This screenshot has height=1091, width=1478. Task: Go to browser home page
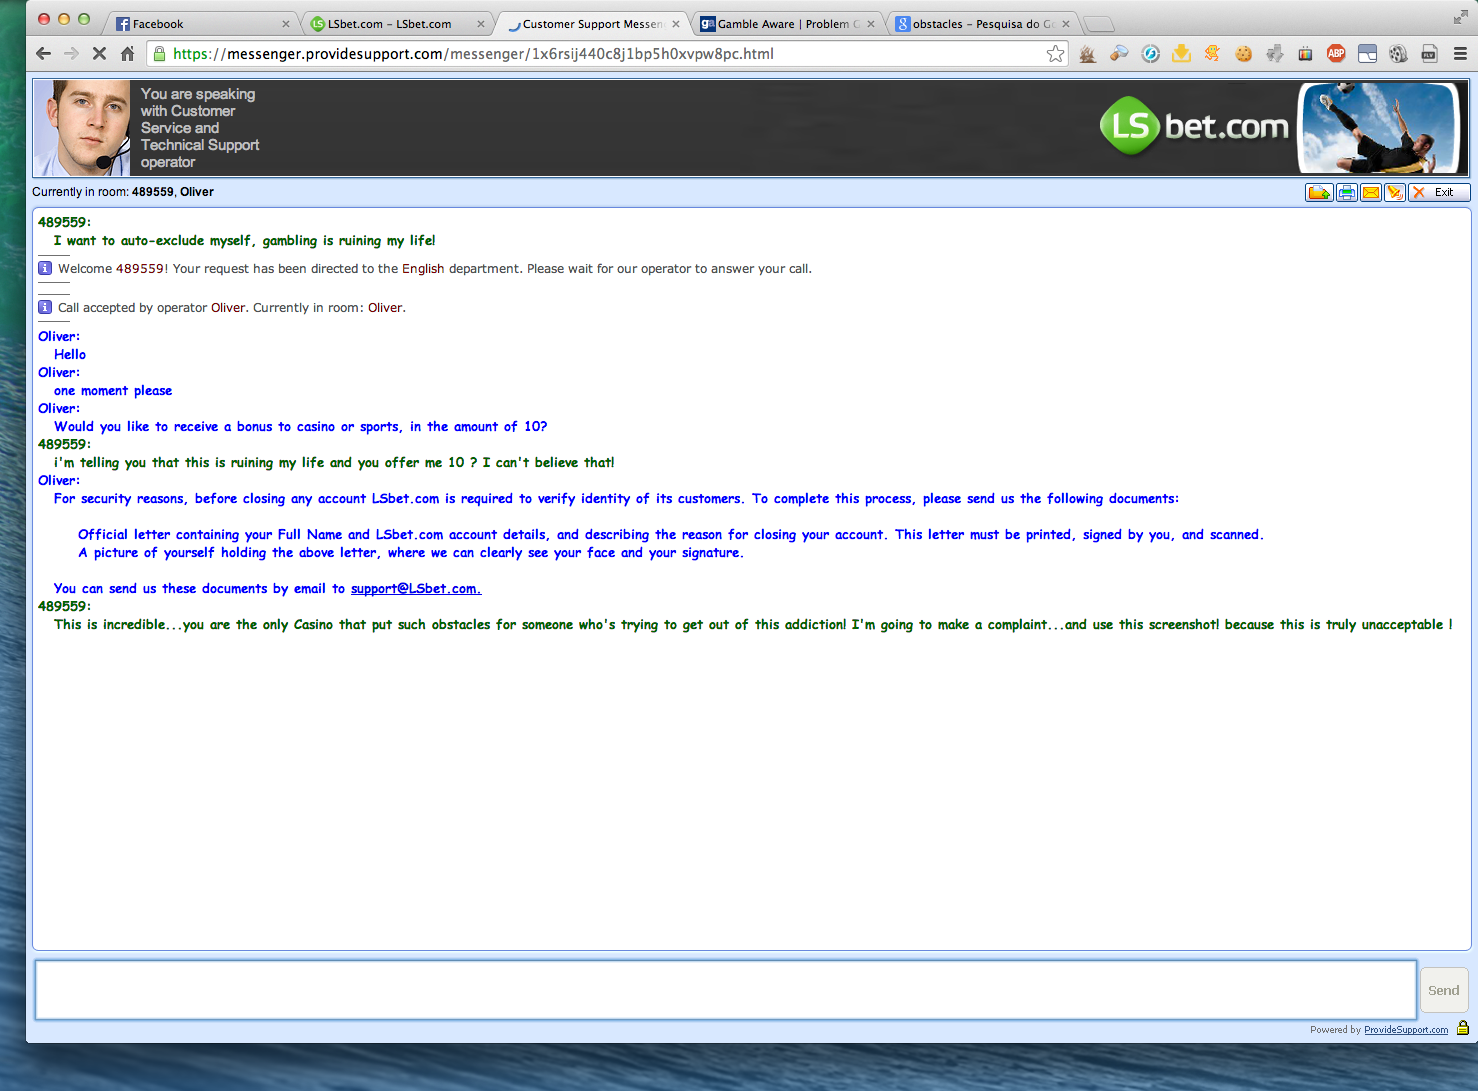(127, 54)
